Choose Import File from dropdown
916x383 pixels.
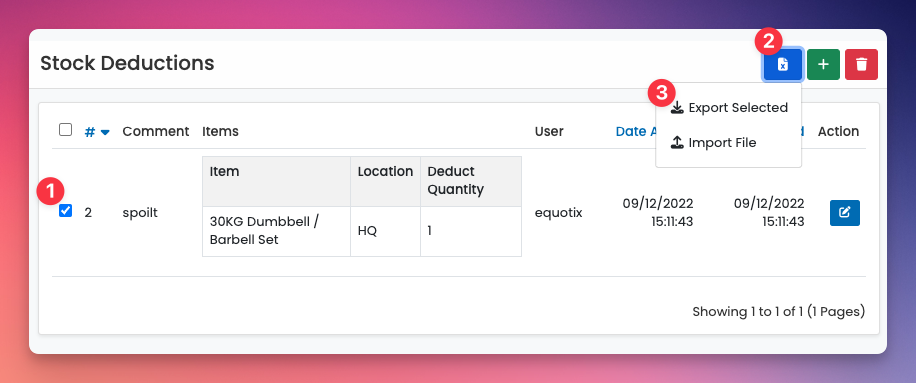point(729,143)
